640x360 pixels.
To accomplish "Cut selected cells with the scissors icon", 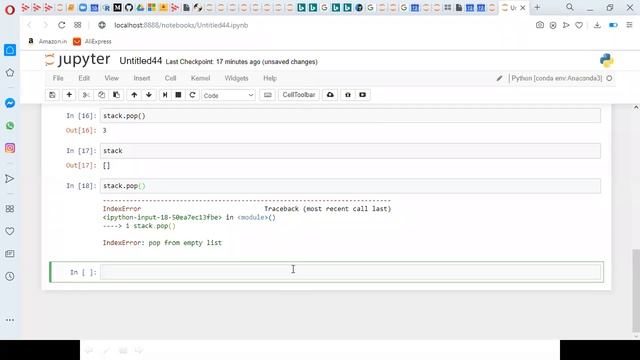I will coord(86,95).
